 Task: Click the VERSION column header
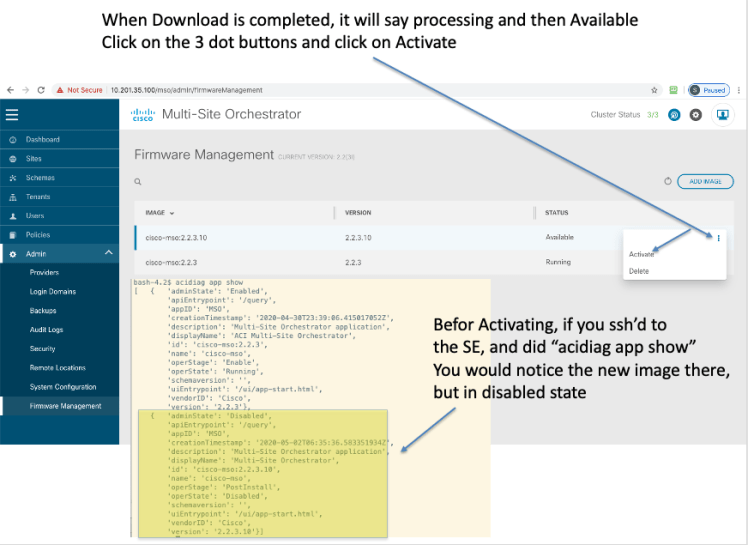(x=358, y=213)
